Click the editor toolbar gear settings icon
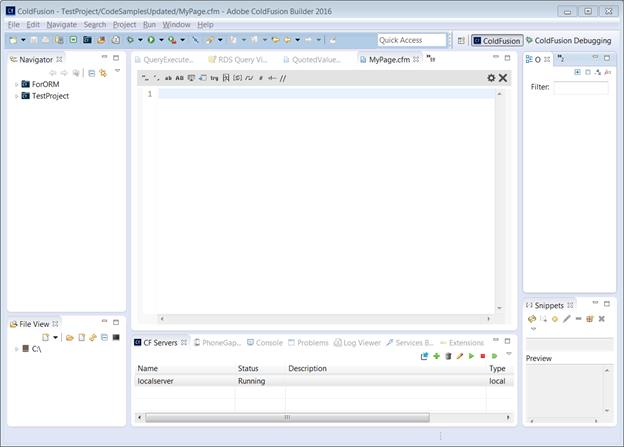The width and height of the screenshot is (624, 447). click(491, 78)
